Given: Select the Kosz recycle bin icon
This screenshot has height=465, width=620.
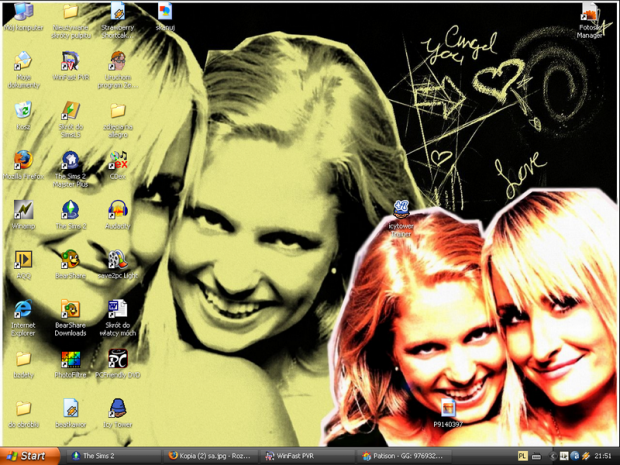Looking at the screenshot, I should 23,111.
